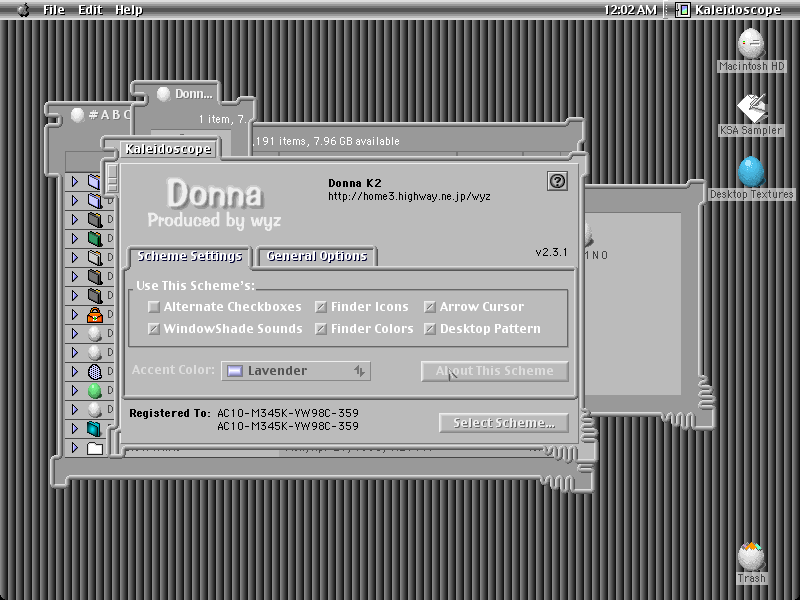Open the Kaleidoscope application menu

(728, 10)
